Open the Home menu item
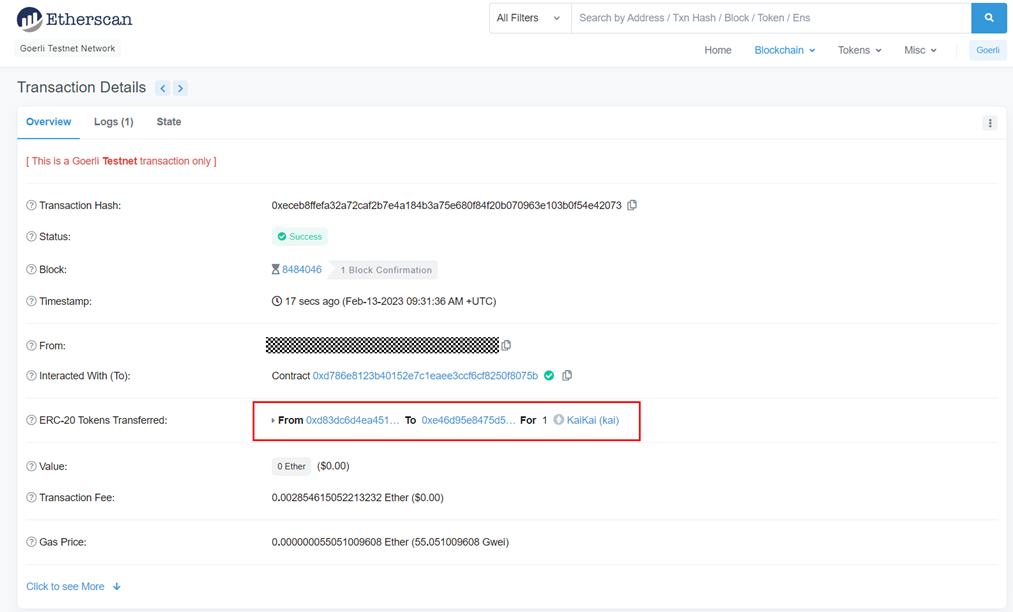Screen dimensions: 1013x612 (x=718, y=50)
